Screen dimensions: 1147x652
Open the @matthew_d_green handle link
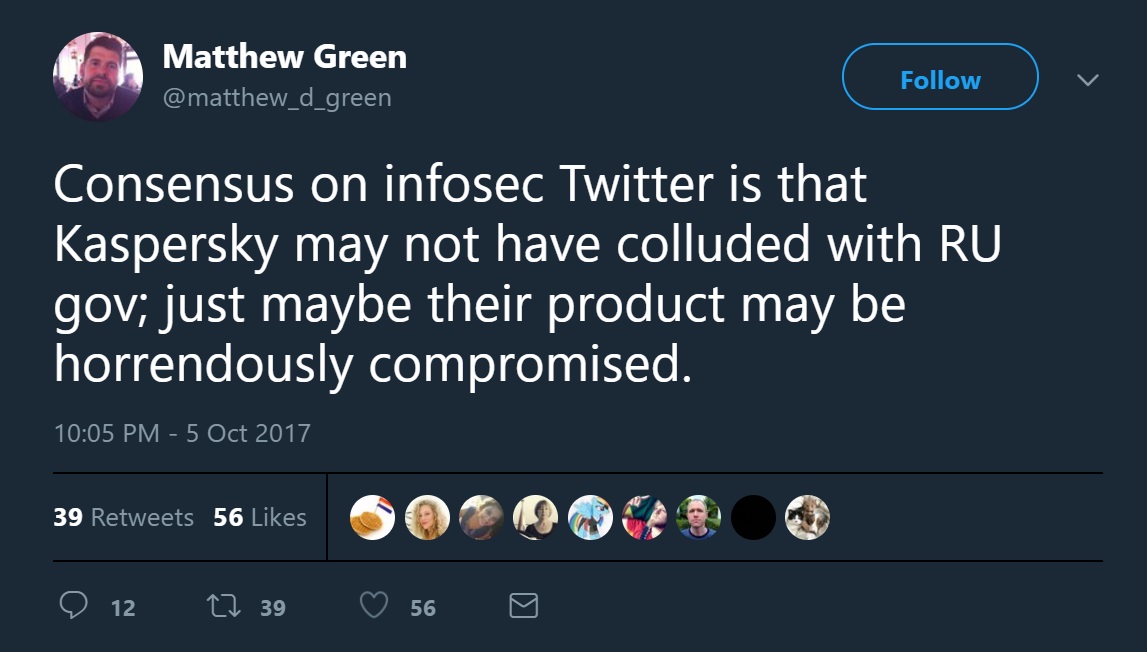click(x=277, y=97)
